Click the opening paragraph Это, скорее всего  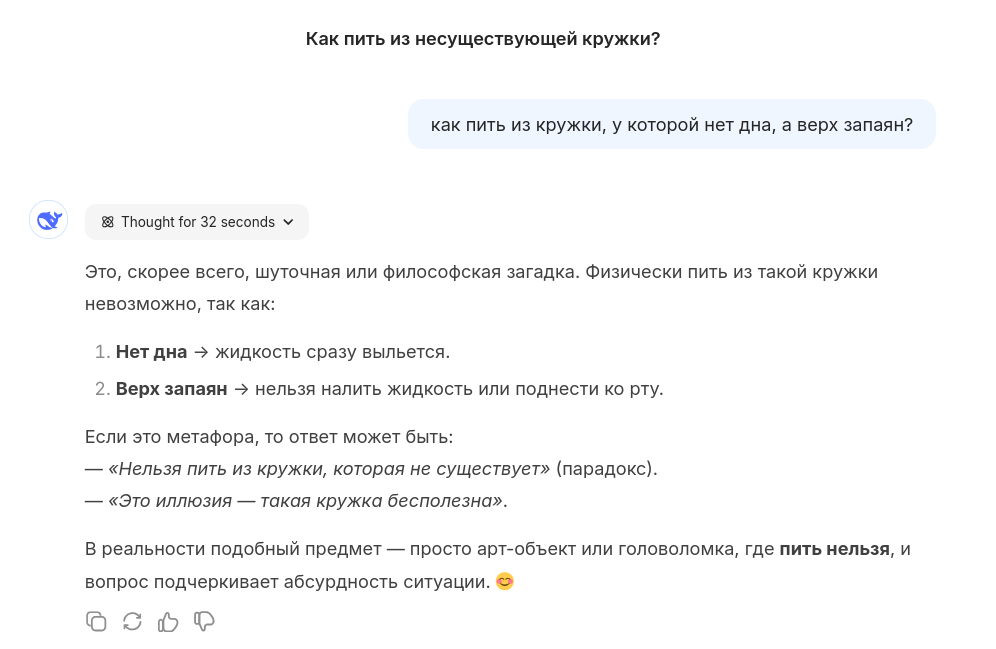click(x=481, y=288)
